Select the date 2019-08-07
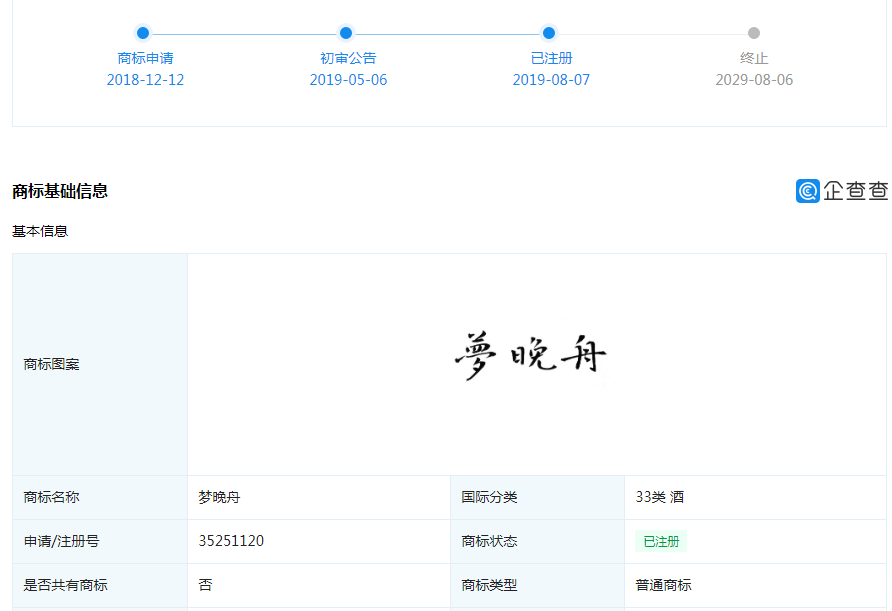 pos(551,80)
